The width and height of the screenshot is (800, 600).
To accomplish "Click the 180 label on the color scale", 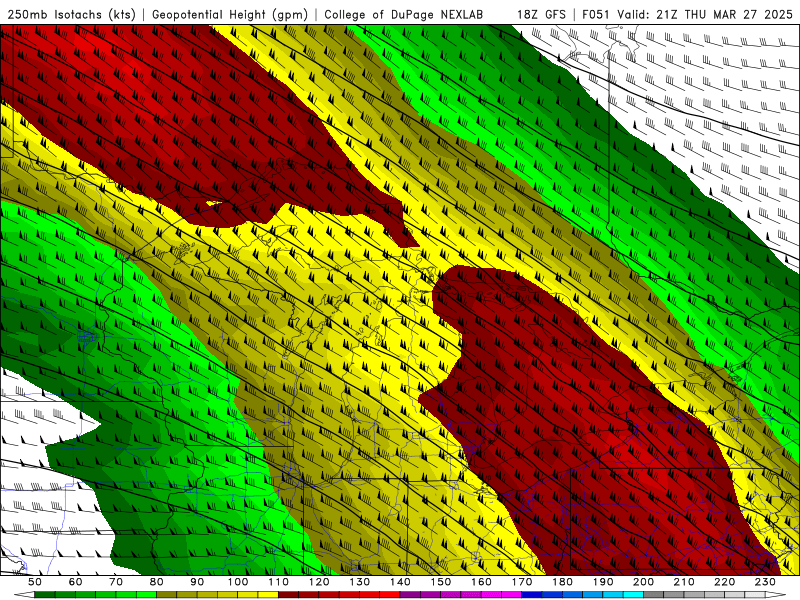I will [x=562, y=582].
